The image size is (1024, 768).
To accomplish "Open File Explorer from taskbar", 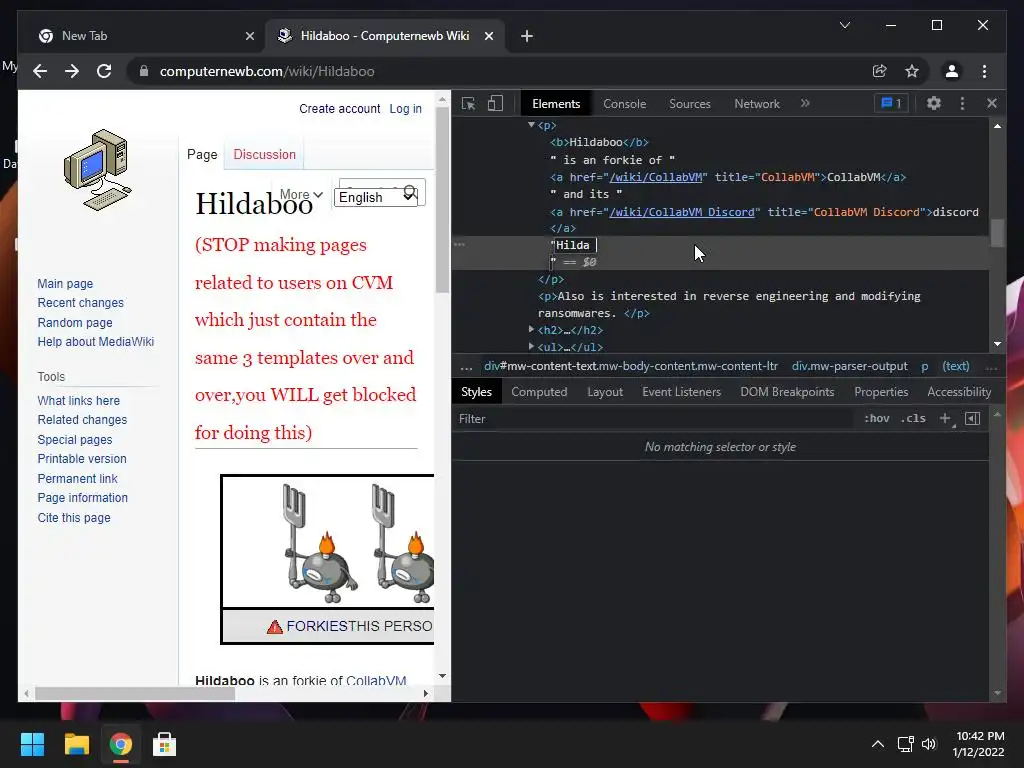I will click(x=76, y=744).
